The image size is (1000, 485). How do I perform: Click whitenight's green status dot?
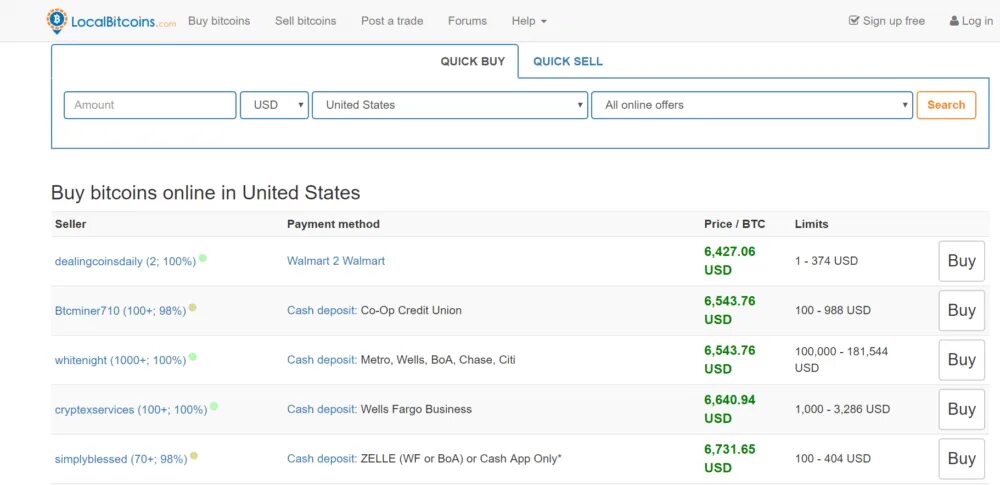[193, 357]
